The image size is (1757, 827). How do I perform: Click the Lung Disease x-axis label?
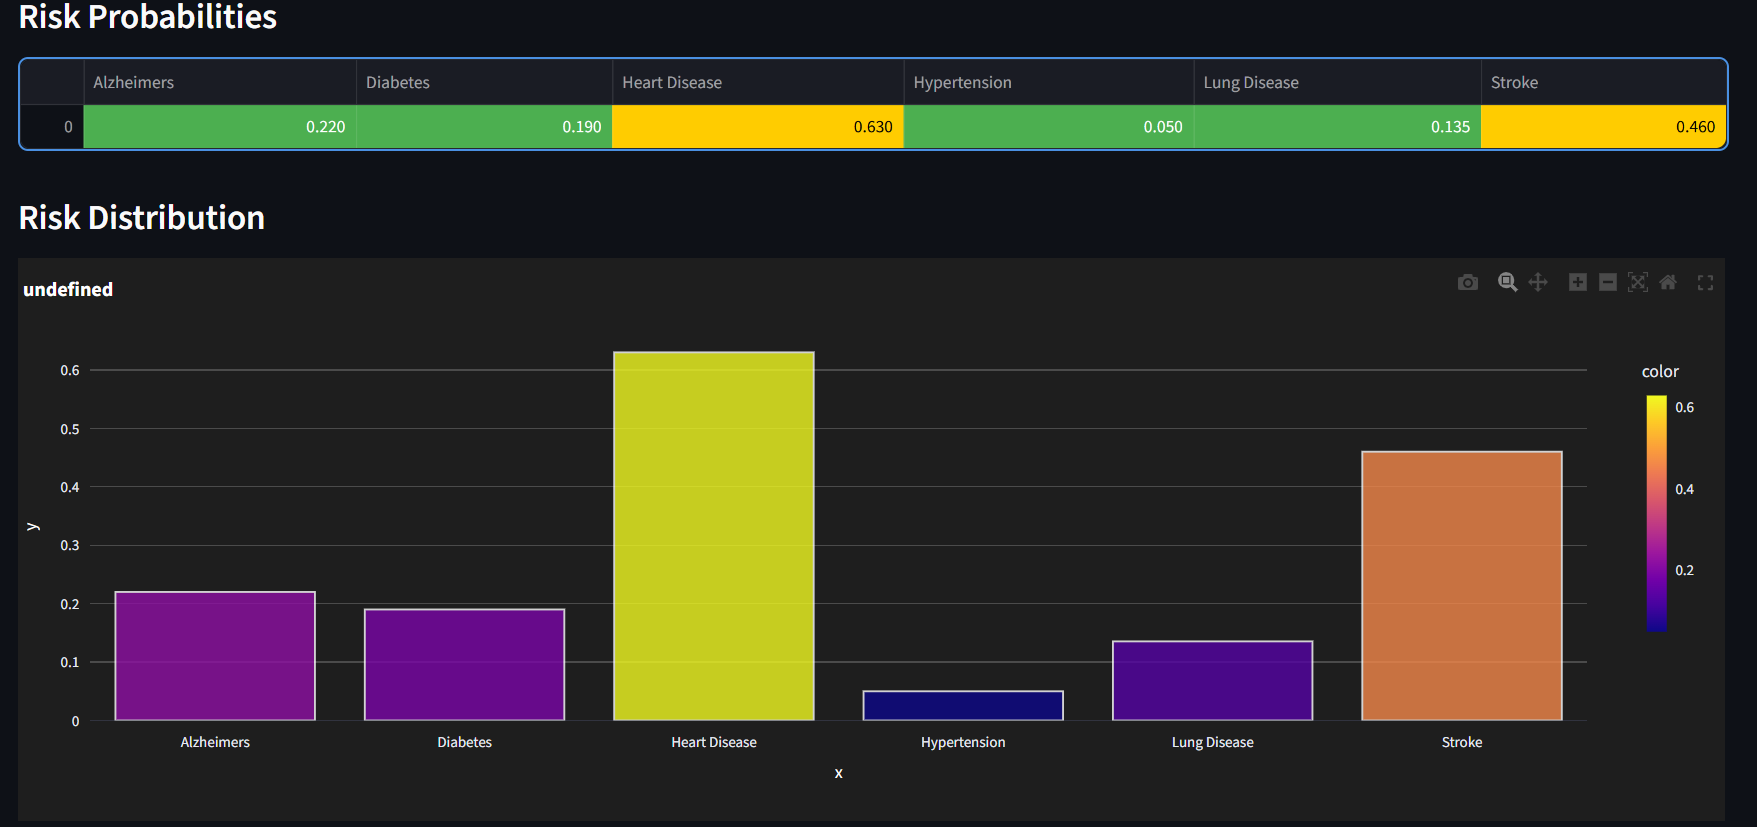pos(1212,742)
